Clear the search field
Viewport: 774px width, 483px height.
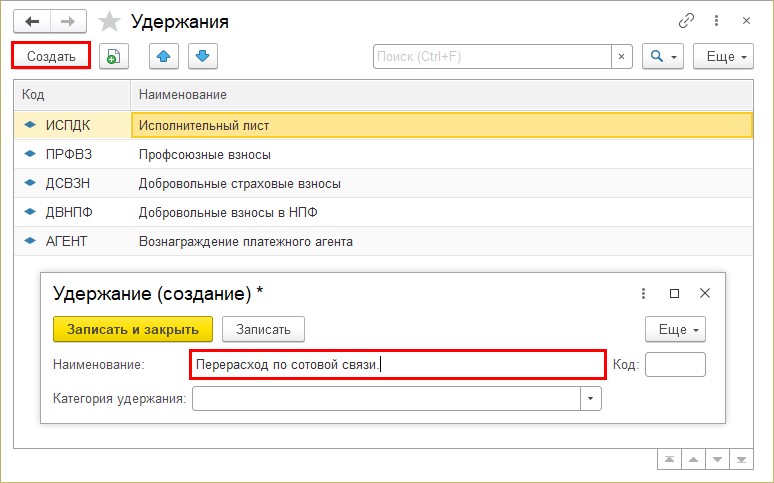[621, 56]
